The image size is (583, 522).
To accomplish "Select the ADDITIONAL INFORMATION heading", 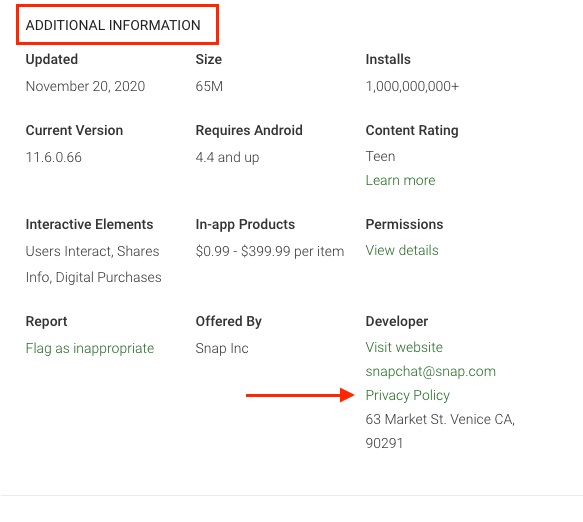I will pos(113,25).
